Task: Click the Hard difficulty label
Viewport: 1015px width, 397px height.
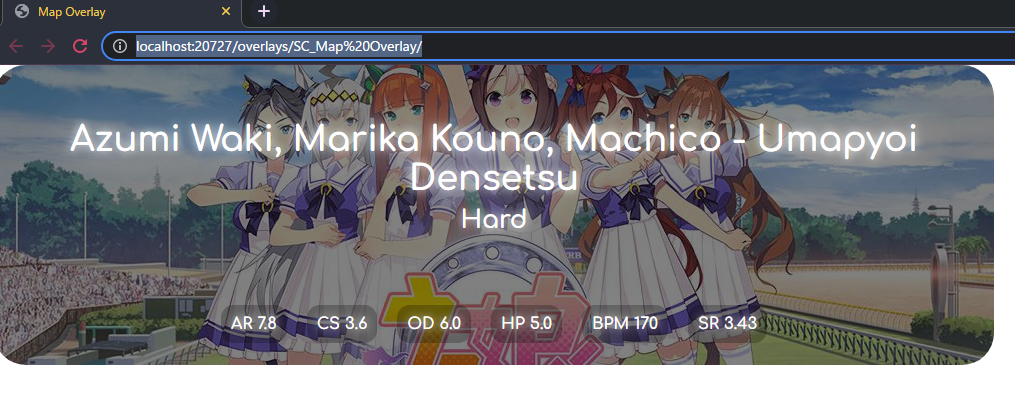Action: point(494,220)
